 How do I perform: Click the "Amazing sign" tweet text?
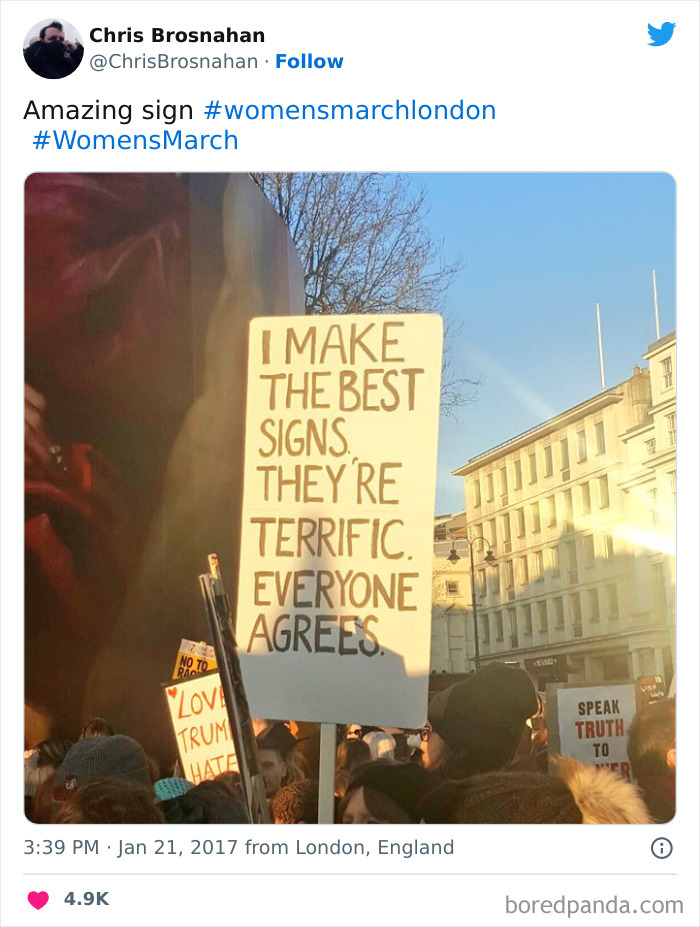coord(108,110)
